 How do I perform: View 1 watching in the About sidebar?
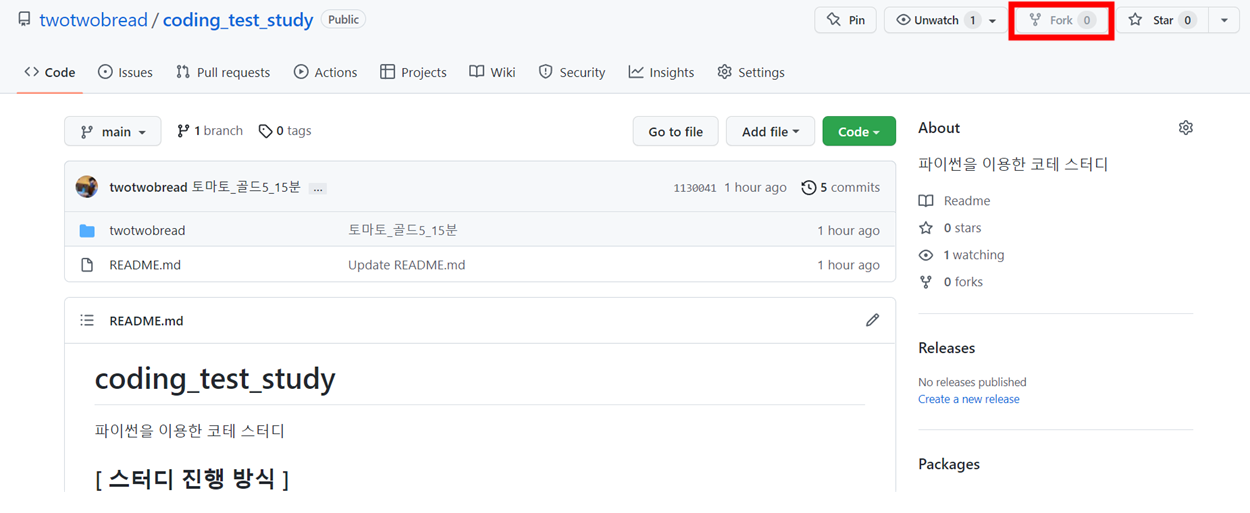[962, 255]
